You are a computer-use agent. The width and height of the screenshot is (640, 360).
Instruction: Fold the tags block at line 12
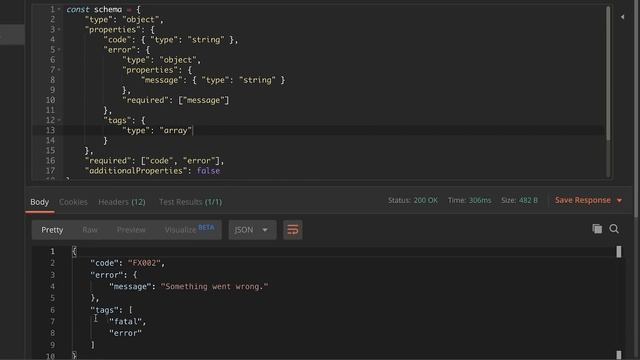point(59,120)
